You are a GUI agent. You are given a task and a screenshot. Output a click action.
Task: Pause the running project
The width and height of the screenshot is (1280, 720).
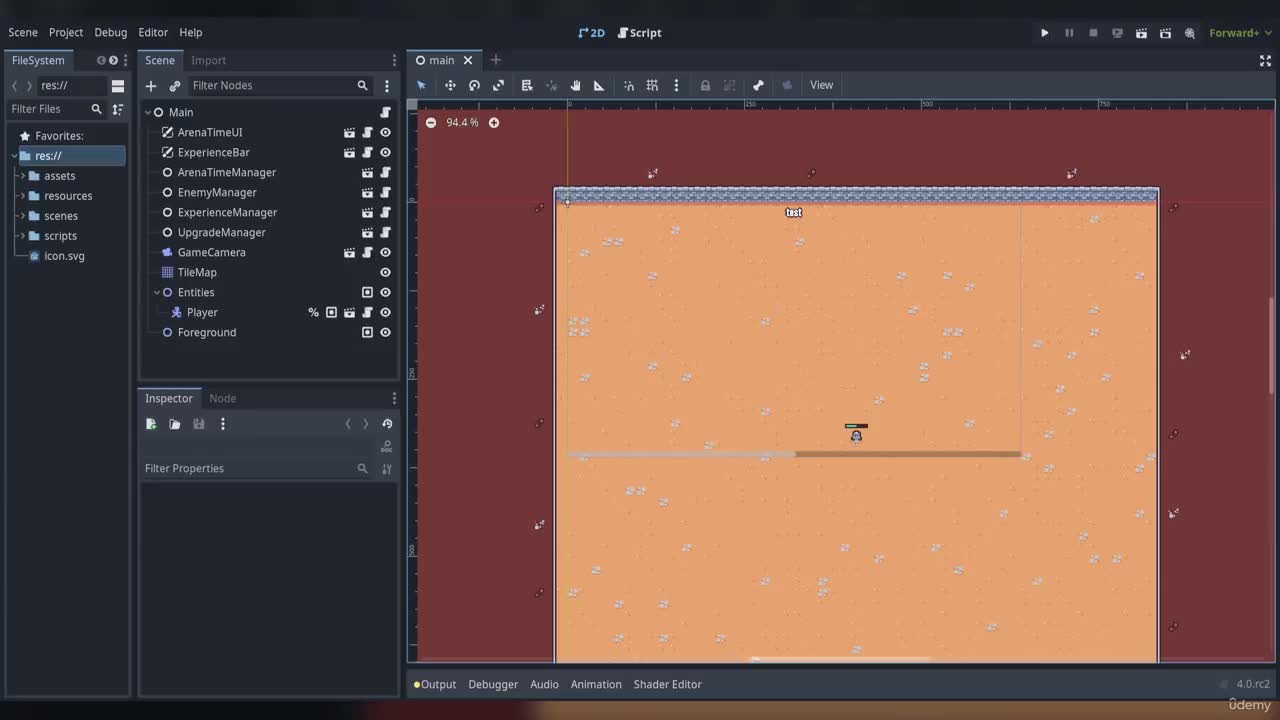coord(1069,33)
